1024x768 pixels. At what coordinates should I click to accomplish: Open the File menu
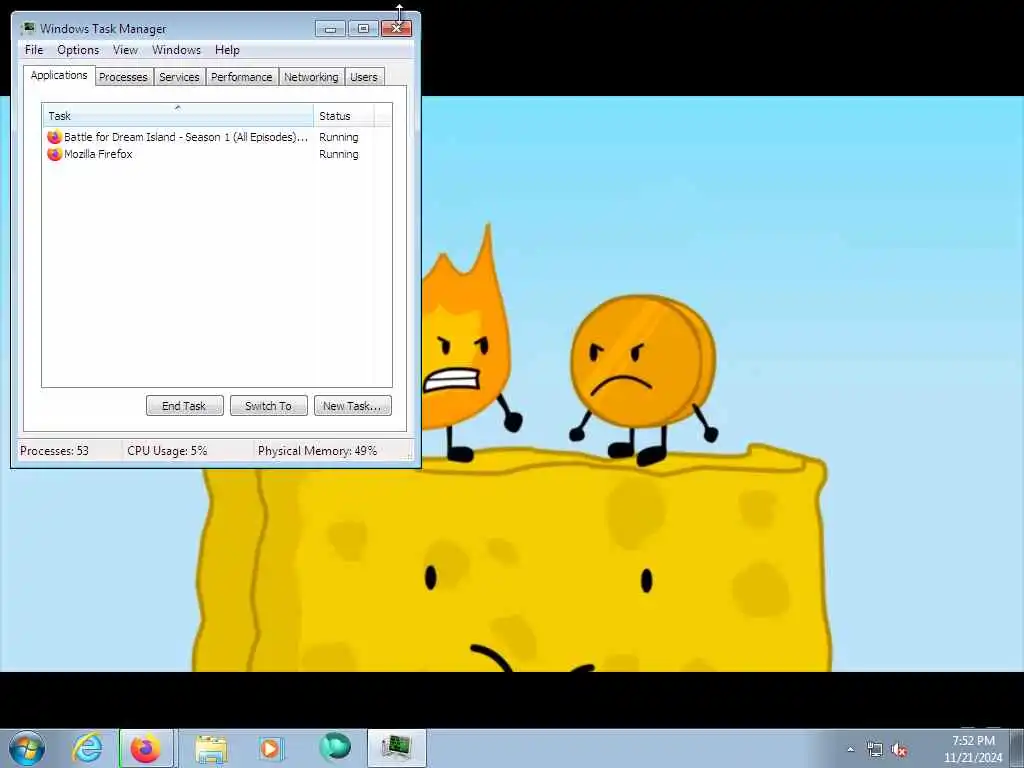34,50
